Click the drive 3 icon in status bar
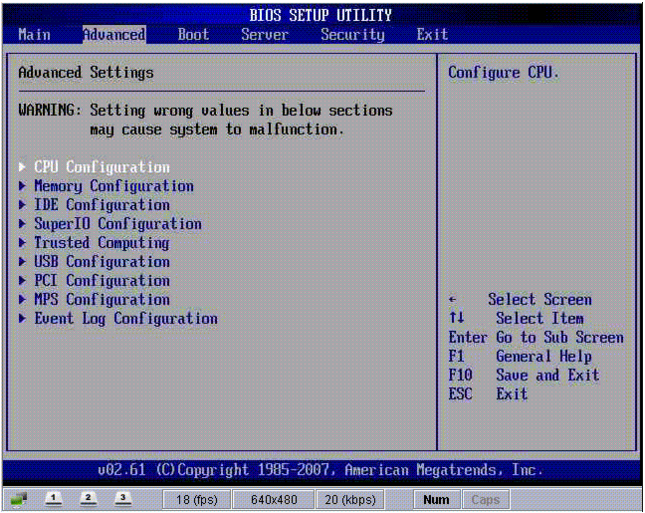The width and height of the screenshot is (645, 513). click(x=122, y=499)
